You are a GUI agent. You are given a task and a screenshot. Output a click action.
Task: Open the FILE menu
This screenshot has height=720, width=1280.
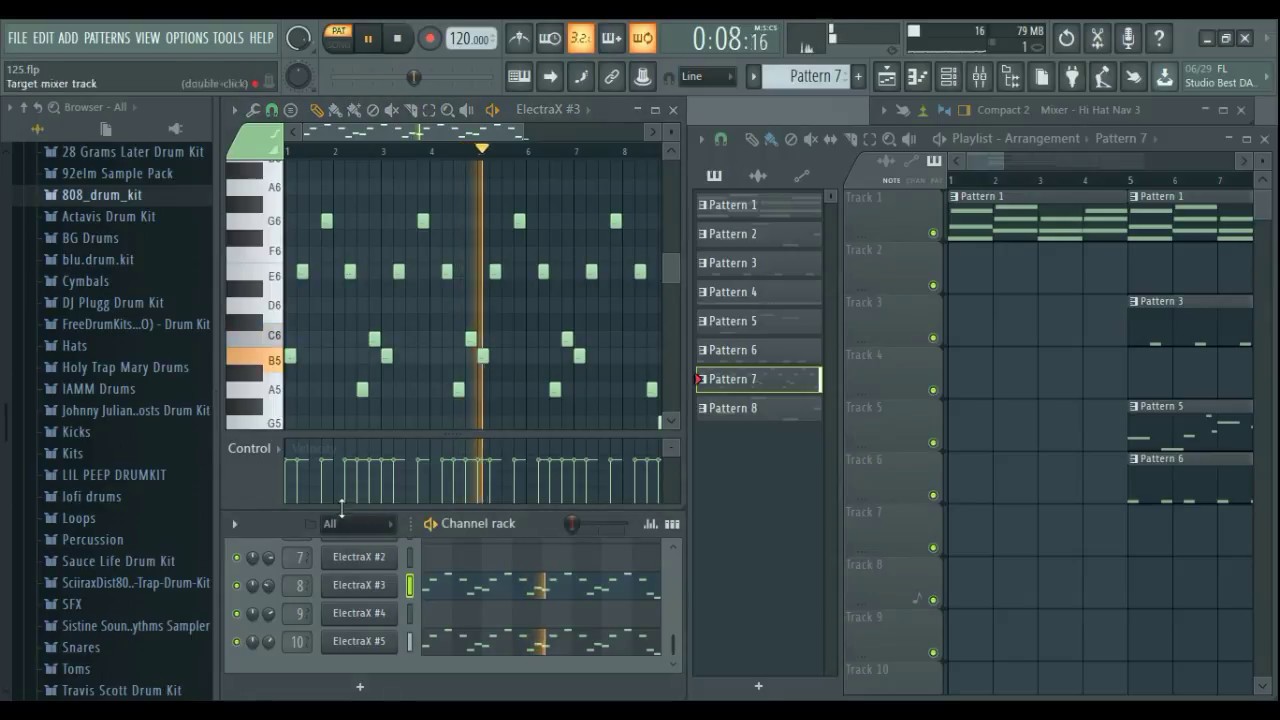pos(18,38)
